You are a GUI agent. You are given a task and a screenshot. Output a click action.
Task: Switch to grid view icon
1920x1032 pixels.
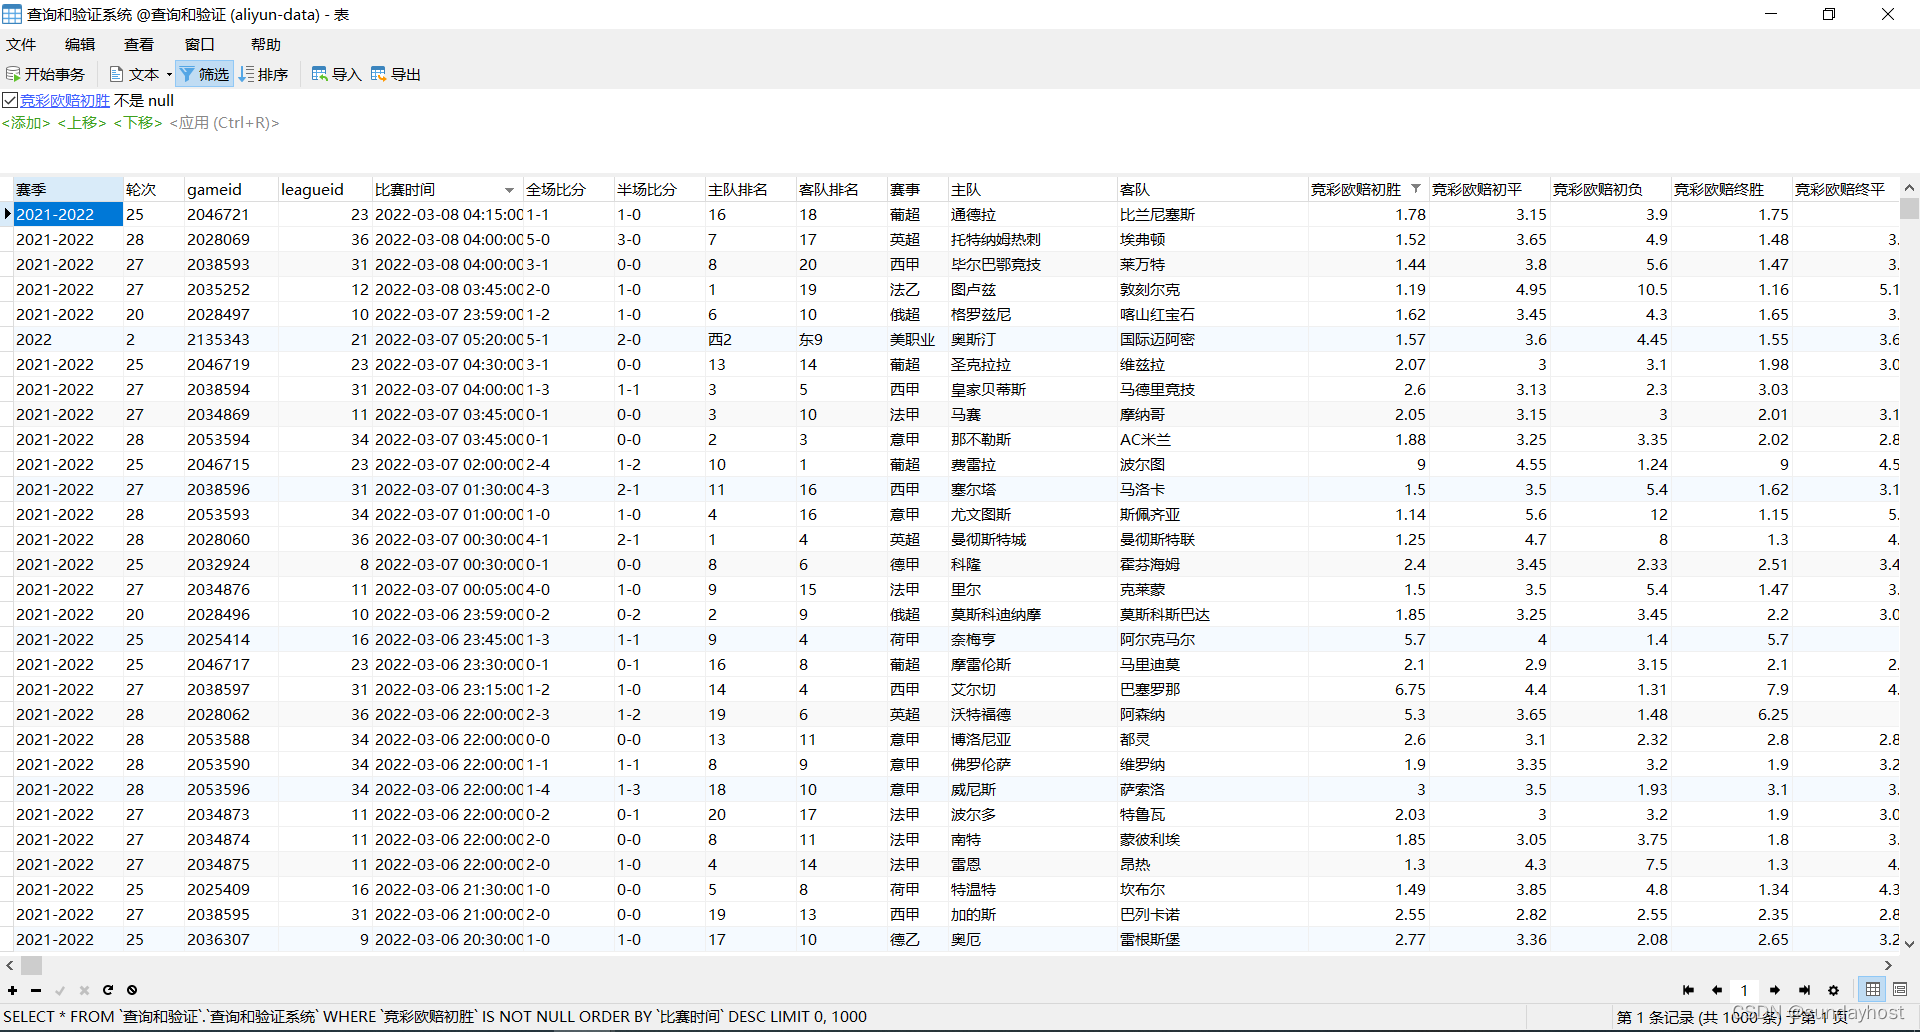pos(1873,989)
